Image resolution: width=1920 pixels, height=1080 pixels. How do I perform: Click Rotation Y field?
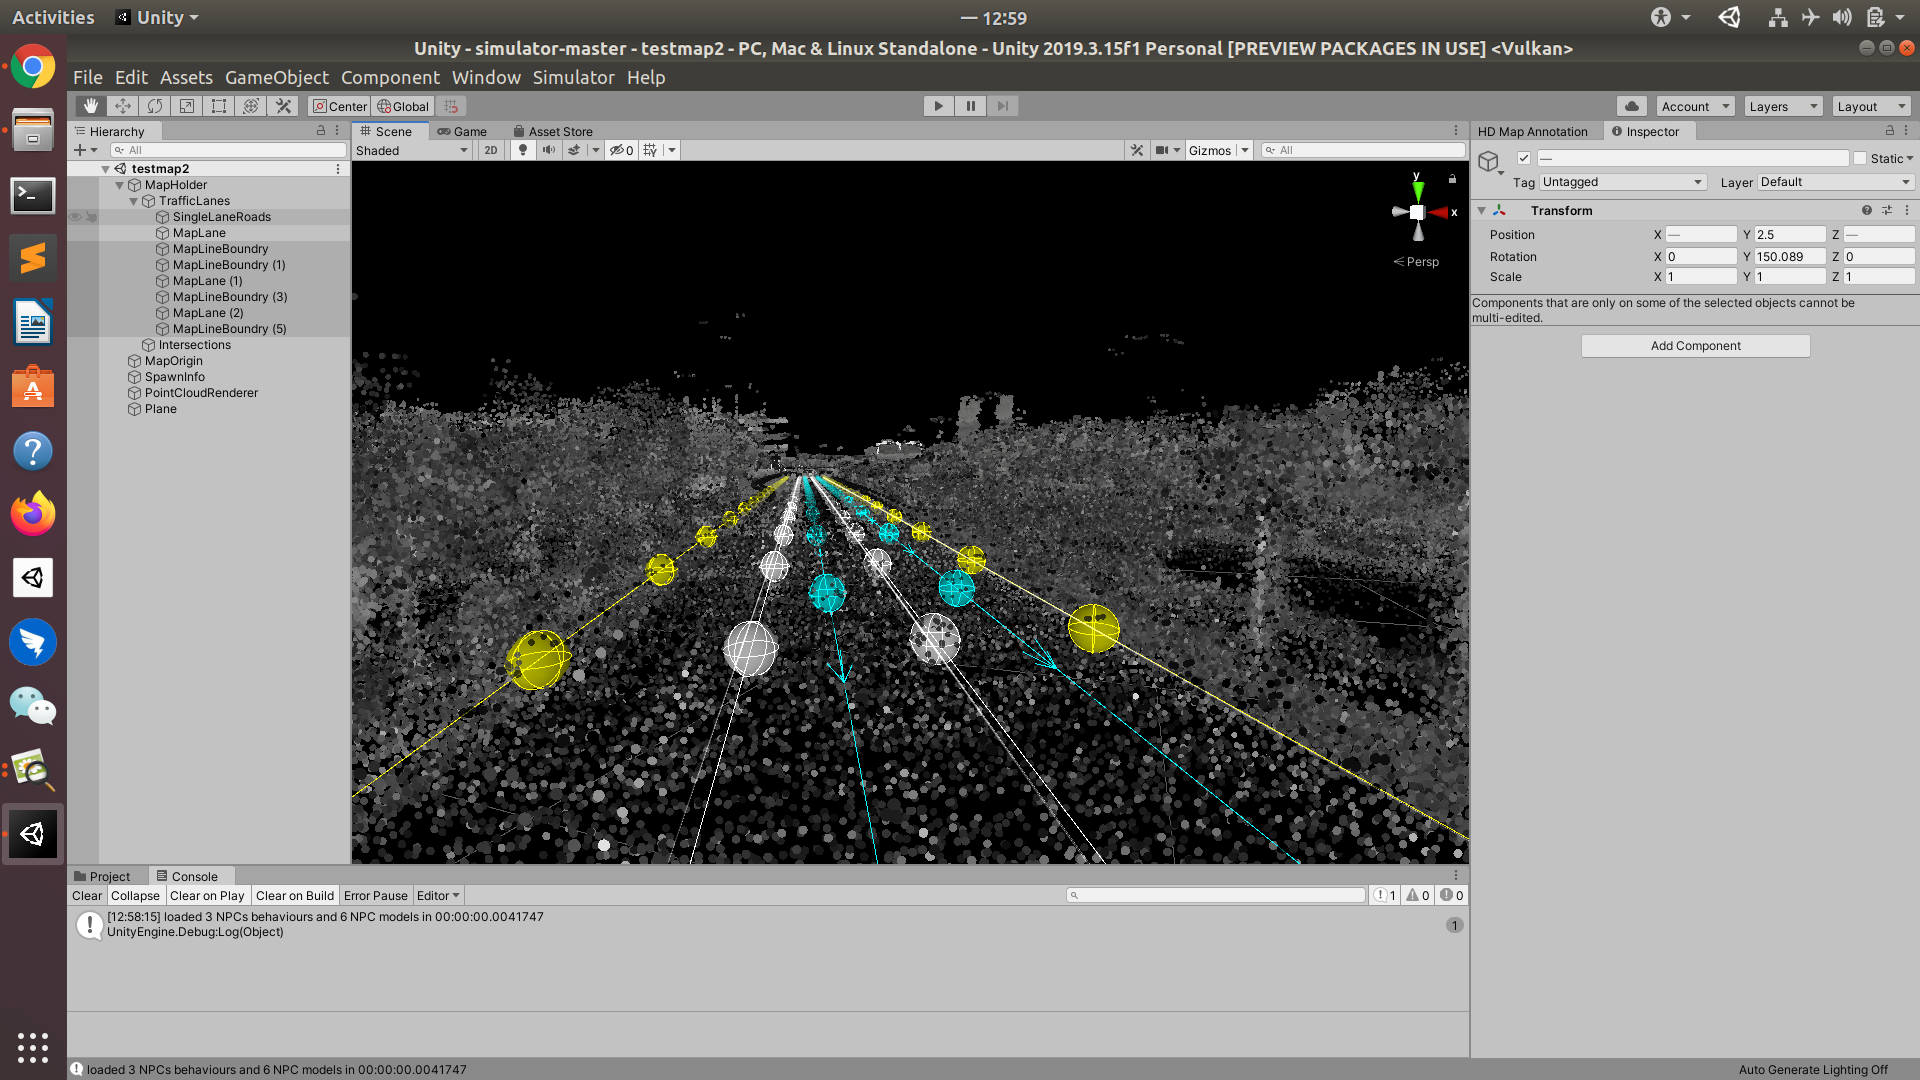[1790, 257]
